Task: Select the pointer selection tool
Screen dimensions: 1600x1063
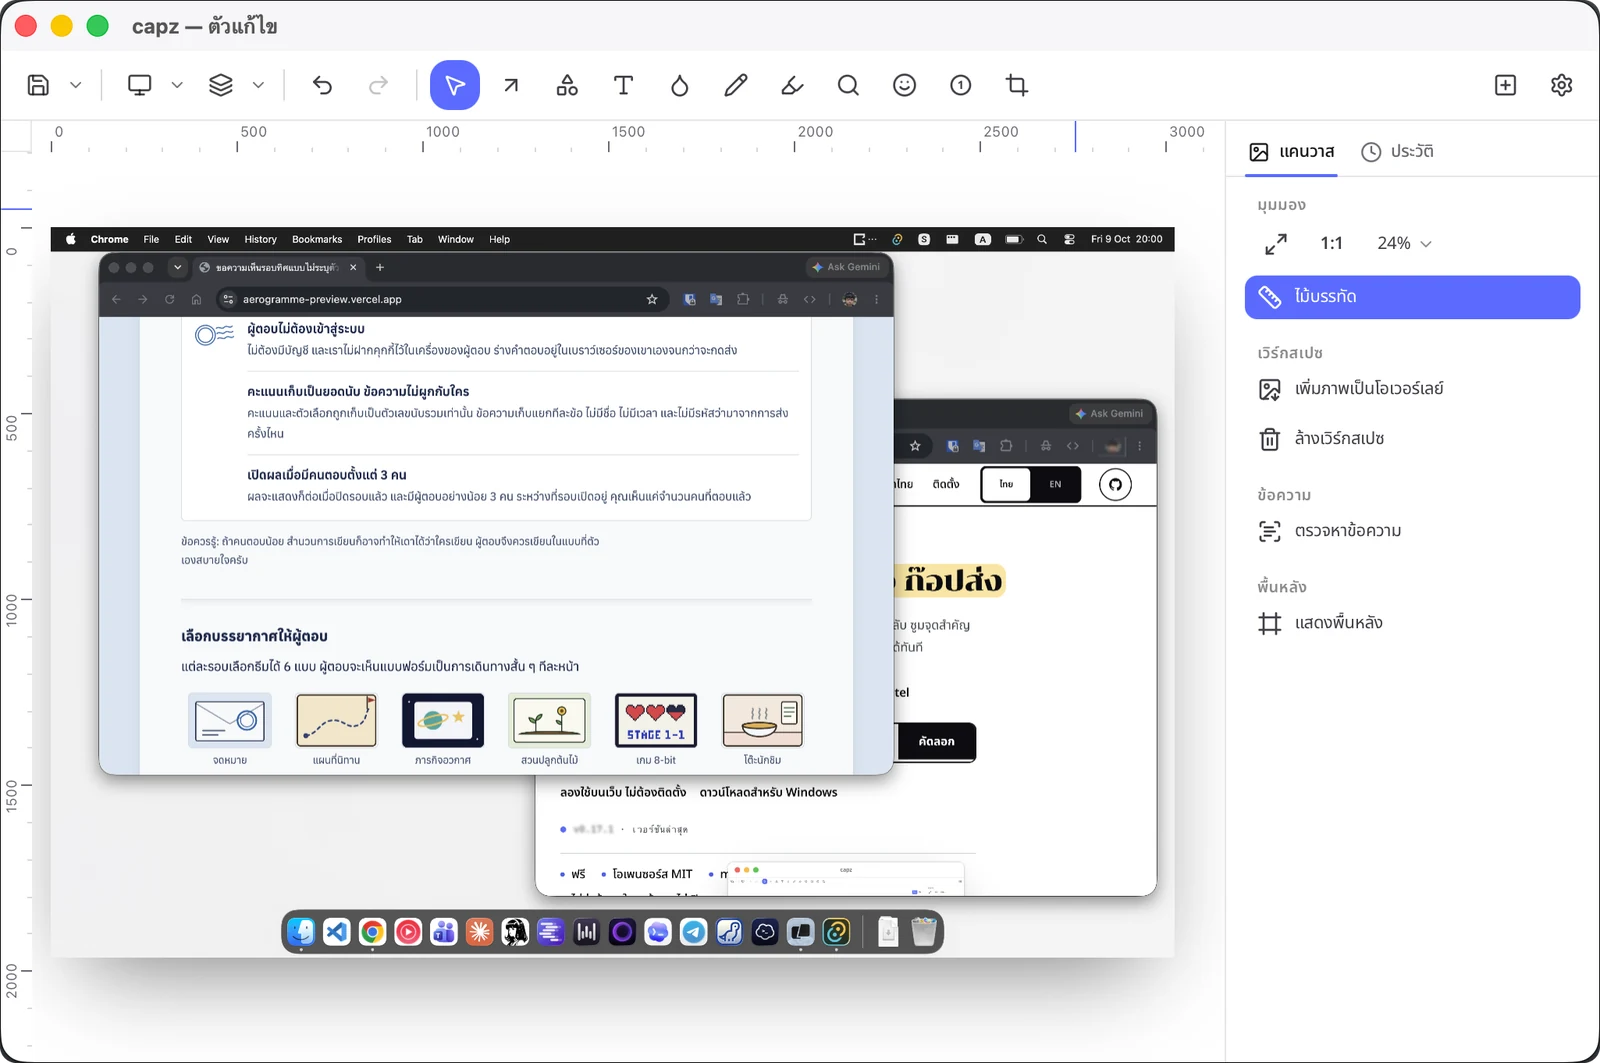Action: pos(455,85)
